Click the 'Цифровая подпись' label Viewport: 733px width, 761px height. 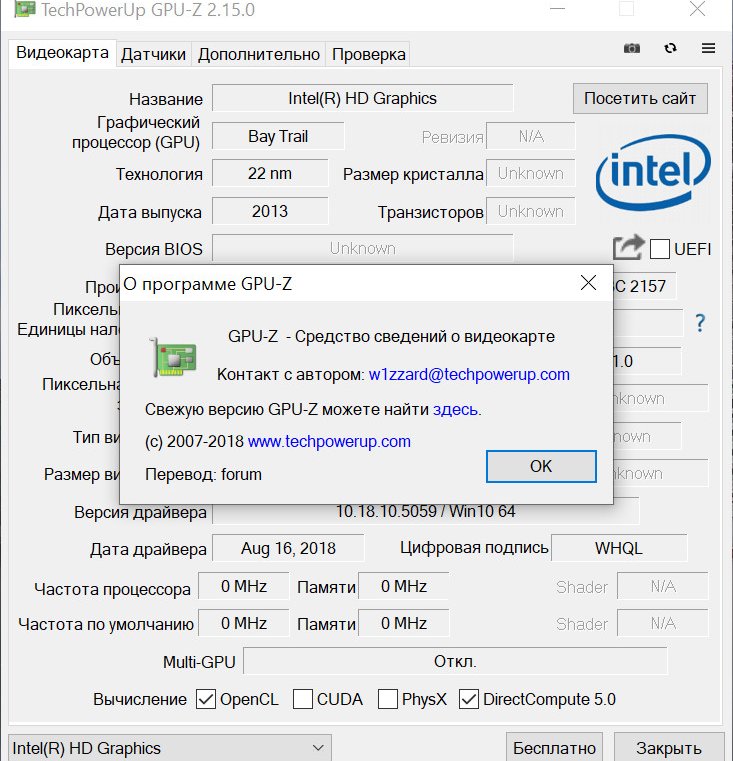[x=474, y=547]
